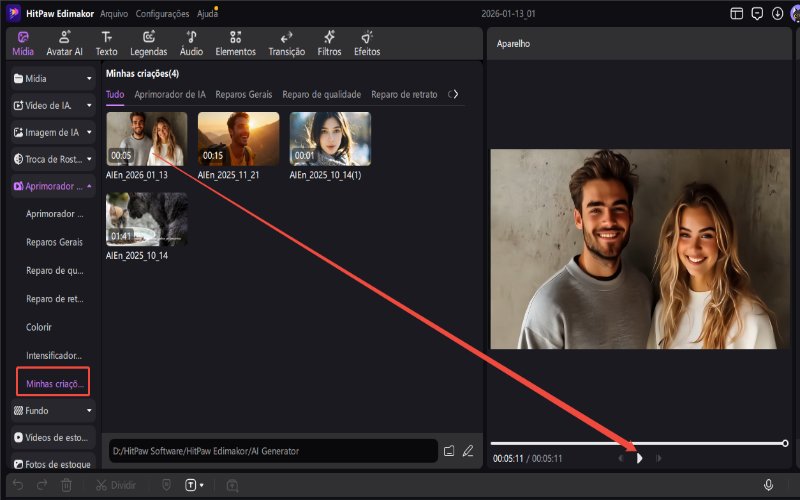Image resolution: width=800 pixels, height=500 pixels.
Task: Choose Colorir in the sidebar
Action: pos(39,327)
